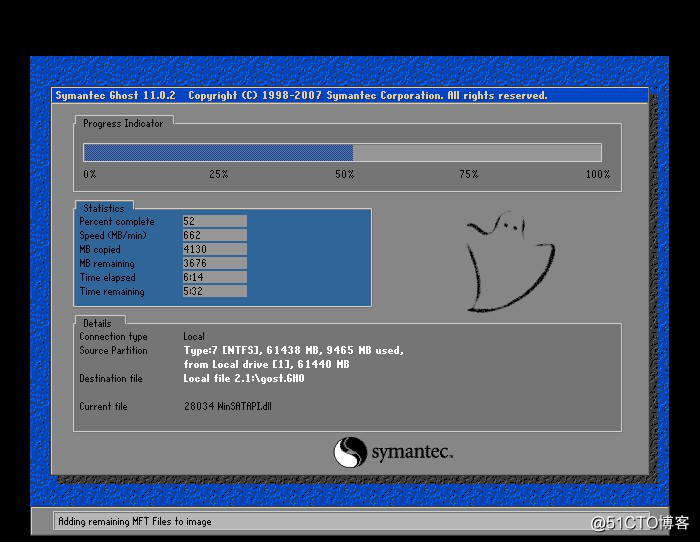This screenshot has height=542, width=700.
Task: Click the Symantec yin-yang logo icon
Action: pyautogui.click(x=350, y=452)
